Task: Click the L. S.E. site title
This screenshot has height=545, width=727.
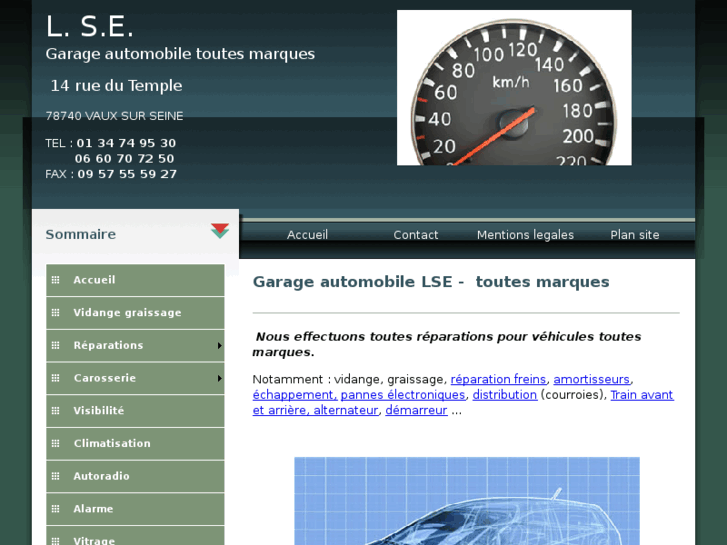Action: pyautogui.click(x=89, y=26)
